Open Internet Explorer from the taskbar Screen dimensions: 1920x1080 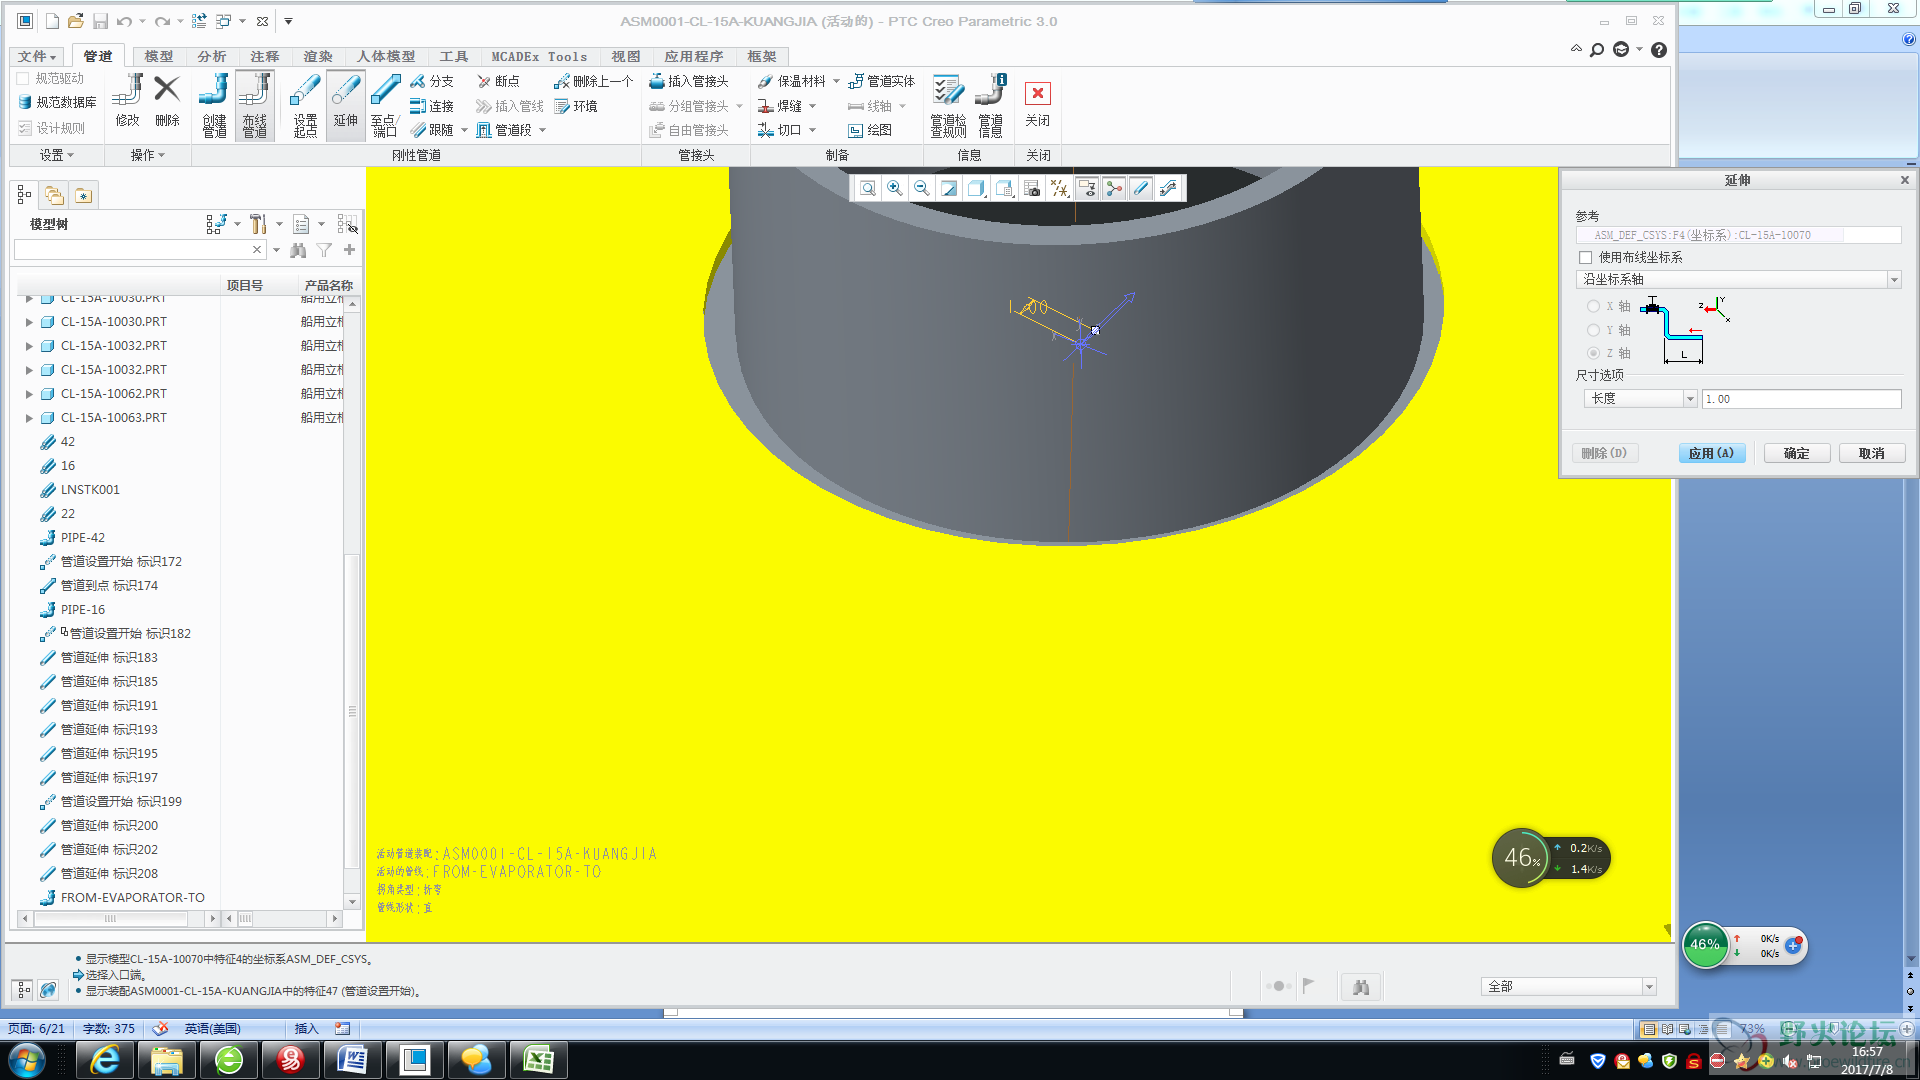point(104,1060)
